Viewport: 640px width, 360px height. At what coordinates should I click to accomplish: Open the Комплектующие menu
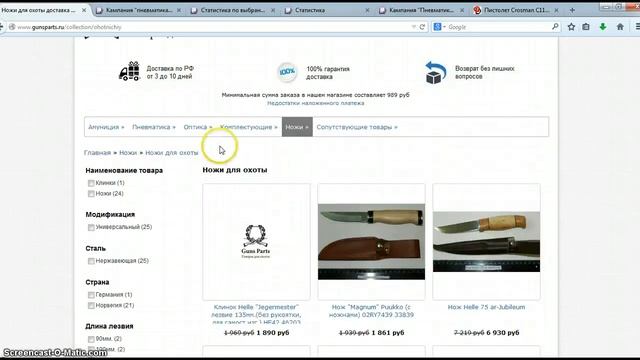pos(249,127)
